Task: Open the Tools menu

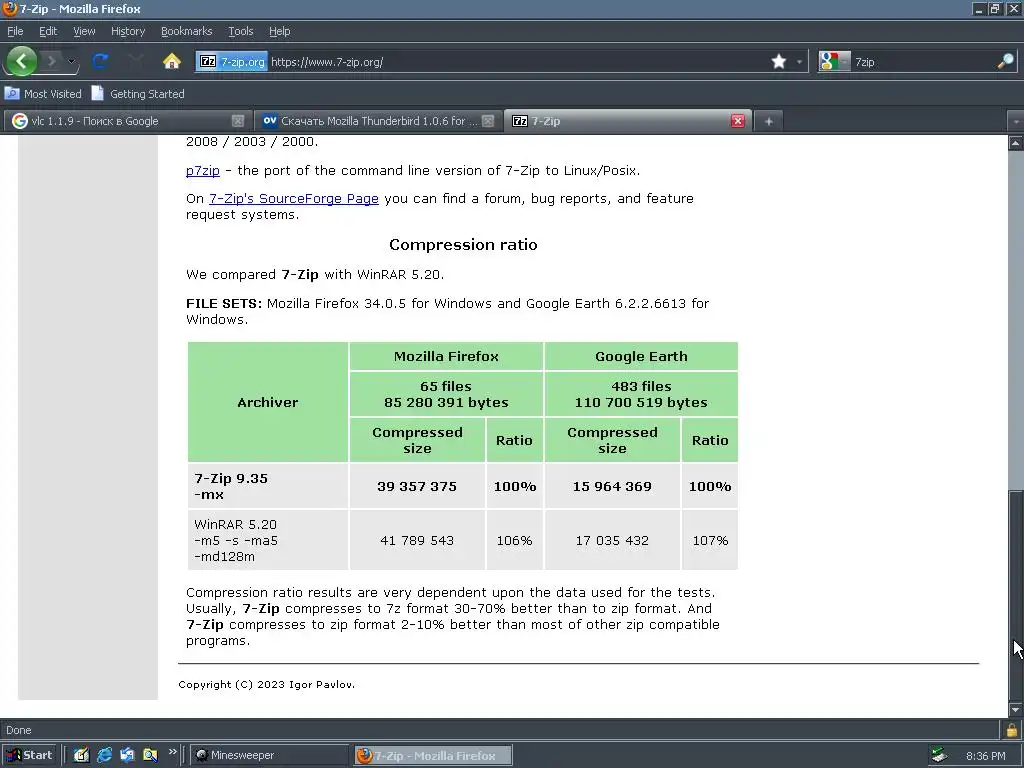Action: (240, 31)
